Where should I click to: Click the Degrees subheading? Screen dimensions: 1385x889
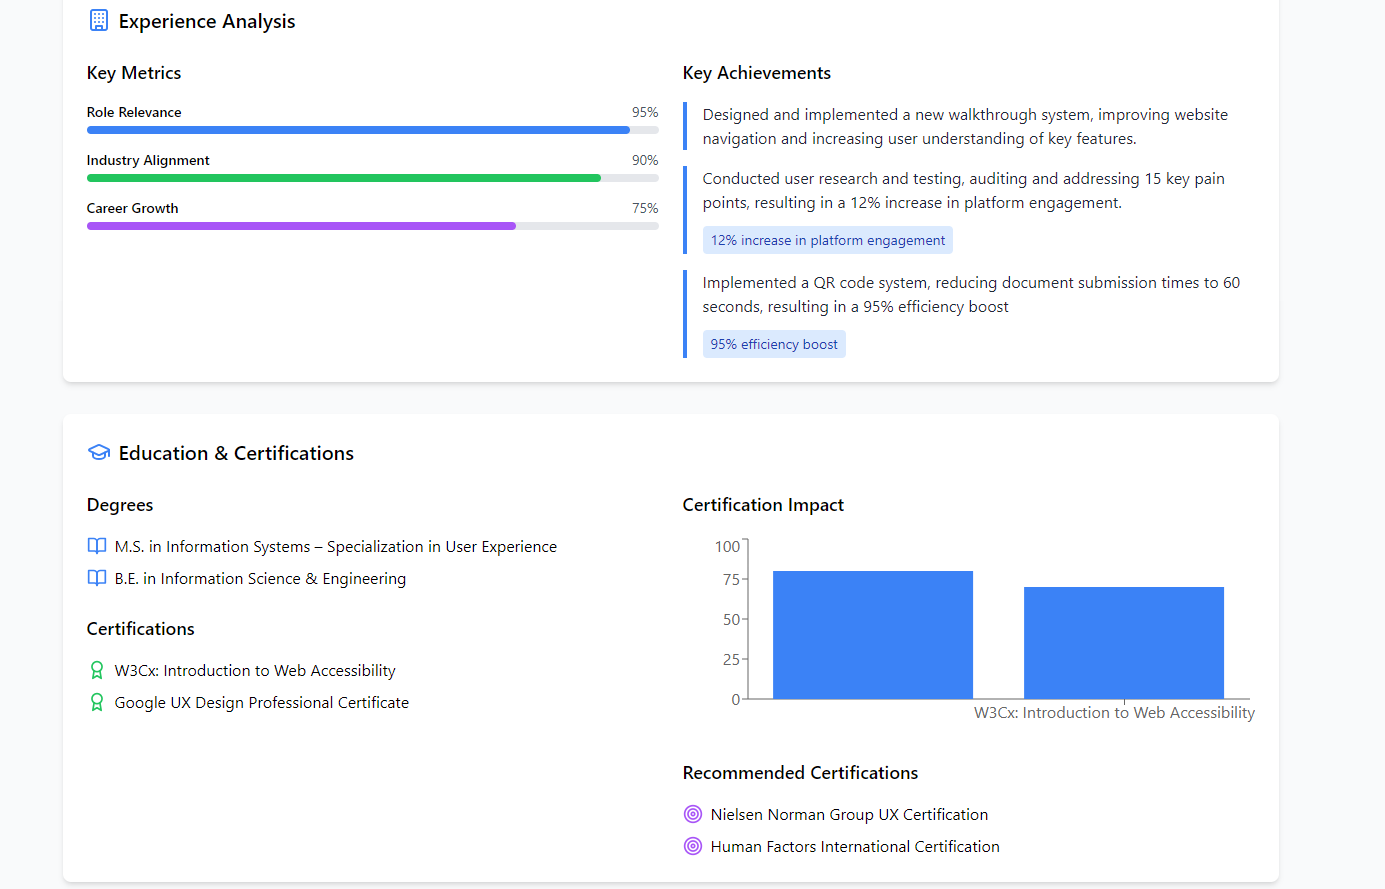(x=120, y=505)
